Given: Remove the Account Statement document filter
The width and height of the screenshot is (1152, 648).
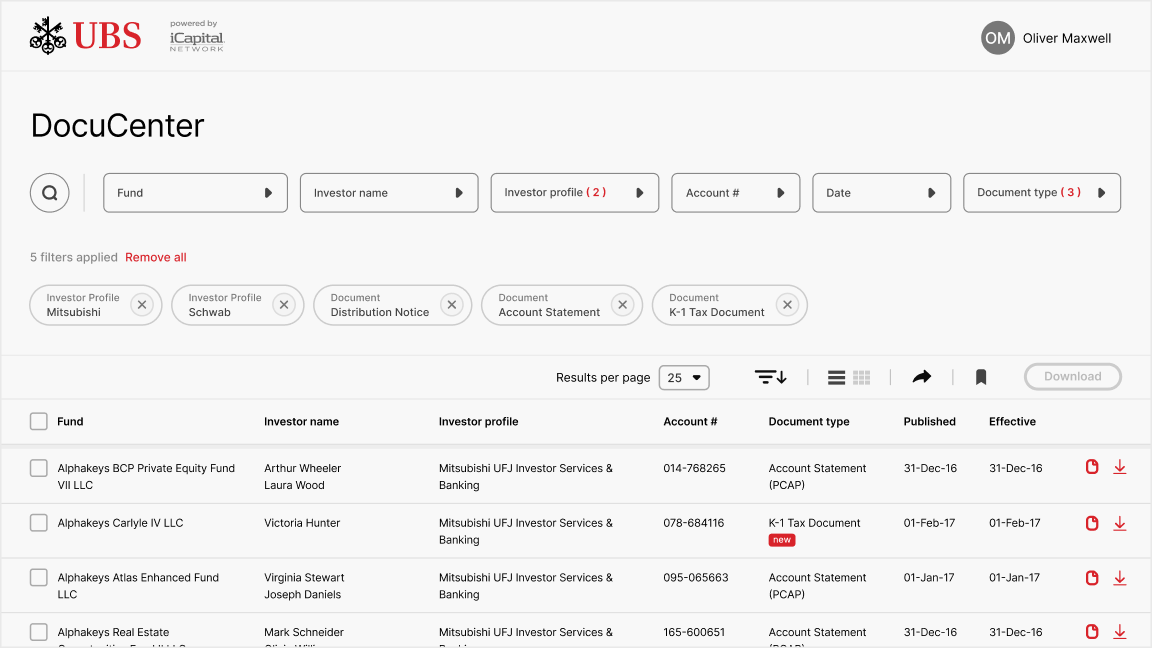Looking at the screenshot, I should pos(622,304).
